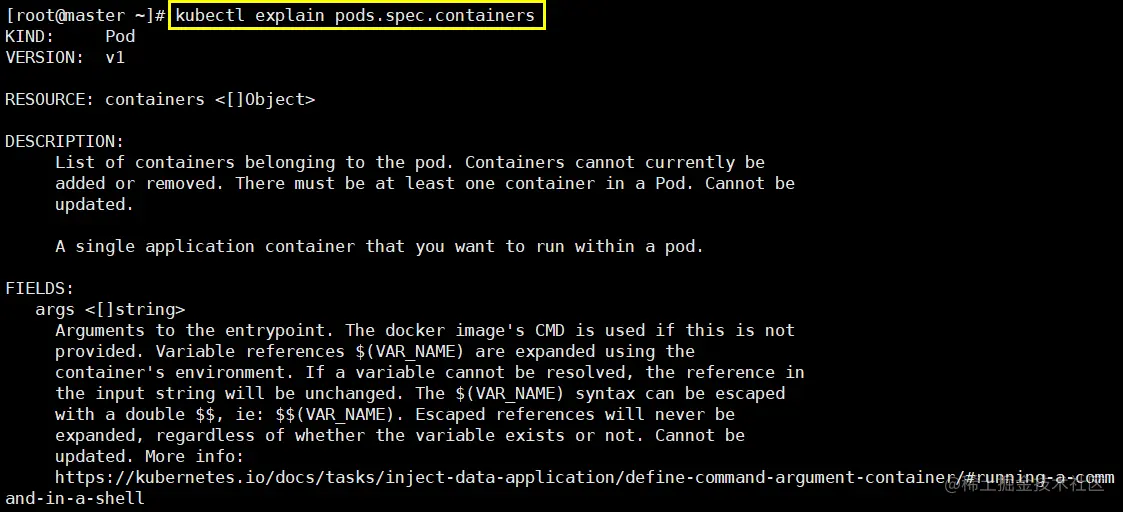Click the wrapped 'and-in-a-shell' URL ending

[x=75, y=498]
